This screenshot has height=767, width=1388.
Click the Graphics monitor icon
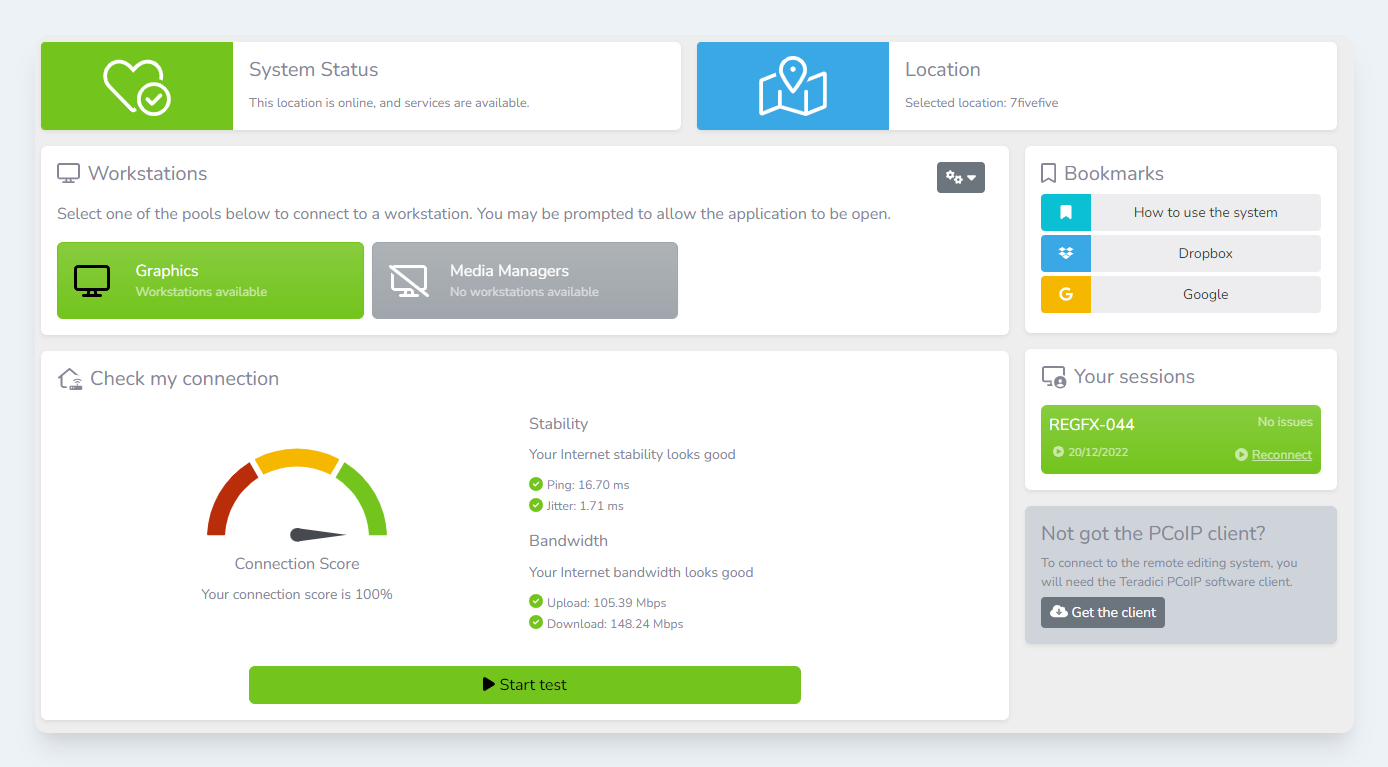(x=93, y=281)
